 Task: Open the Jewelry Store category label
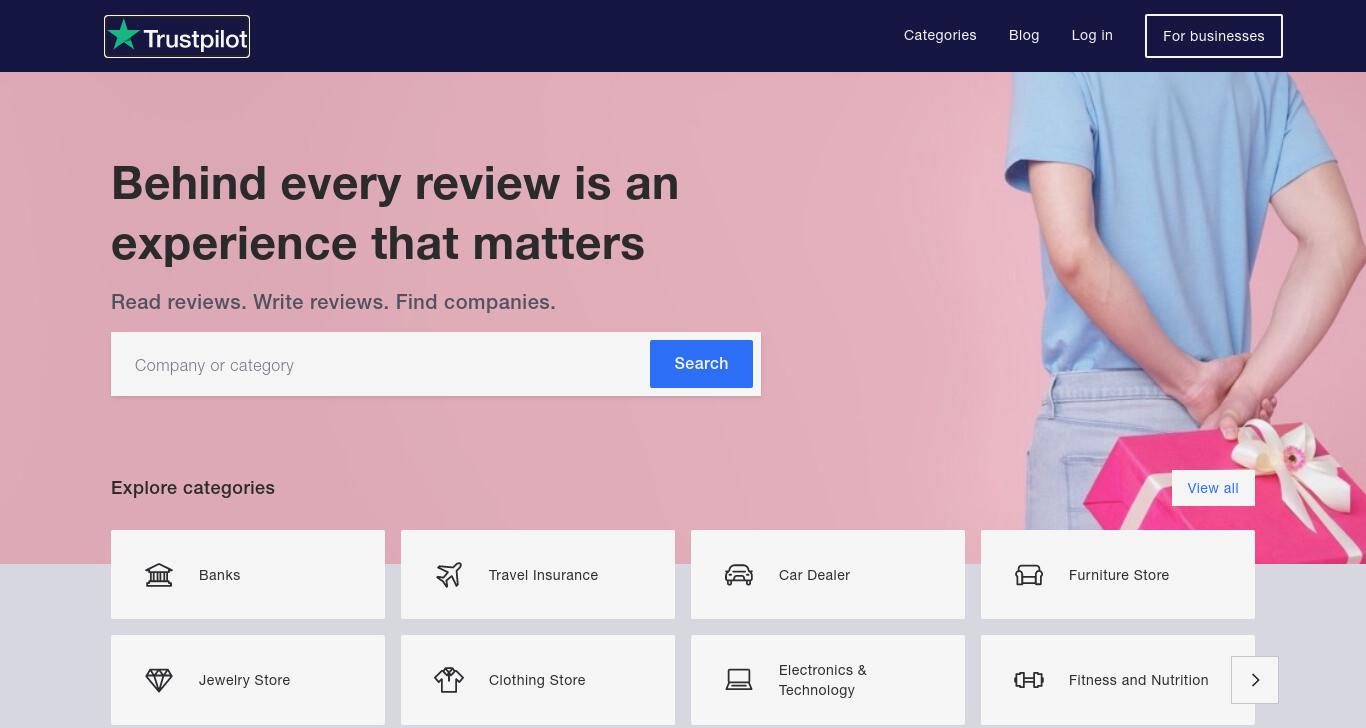pos(245,680)
